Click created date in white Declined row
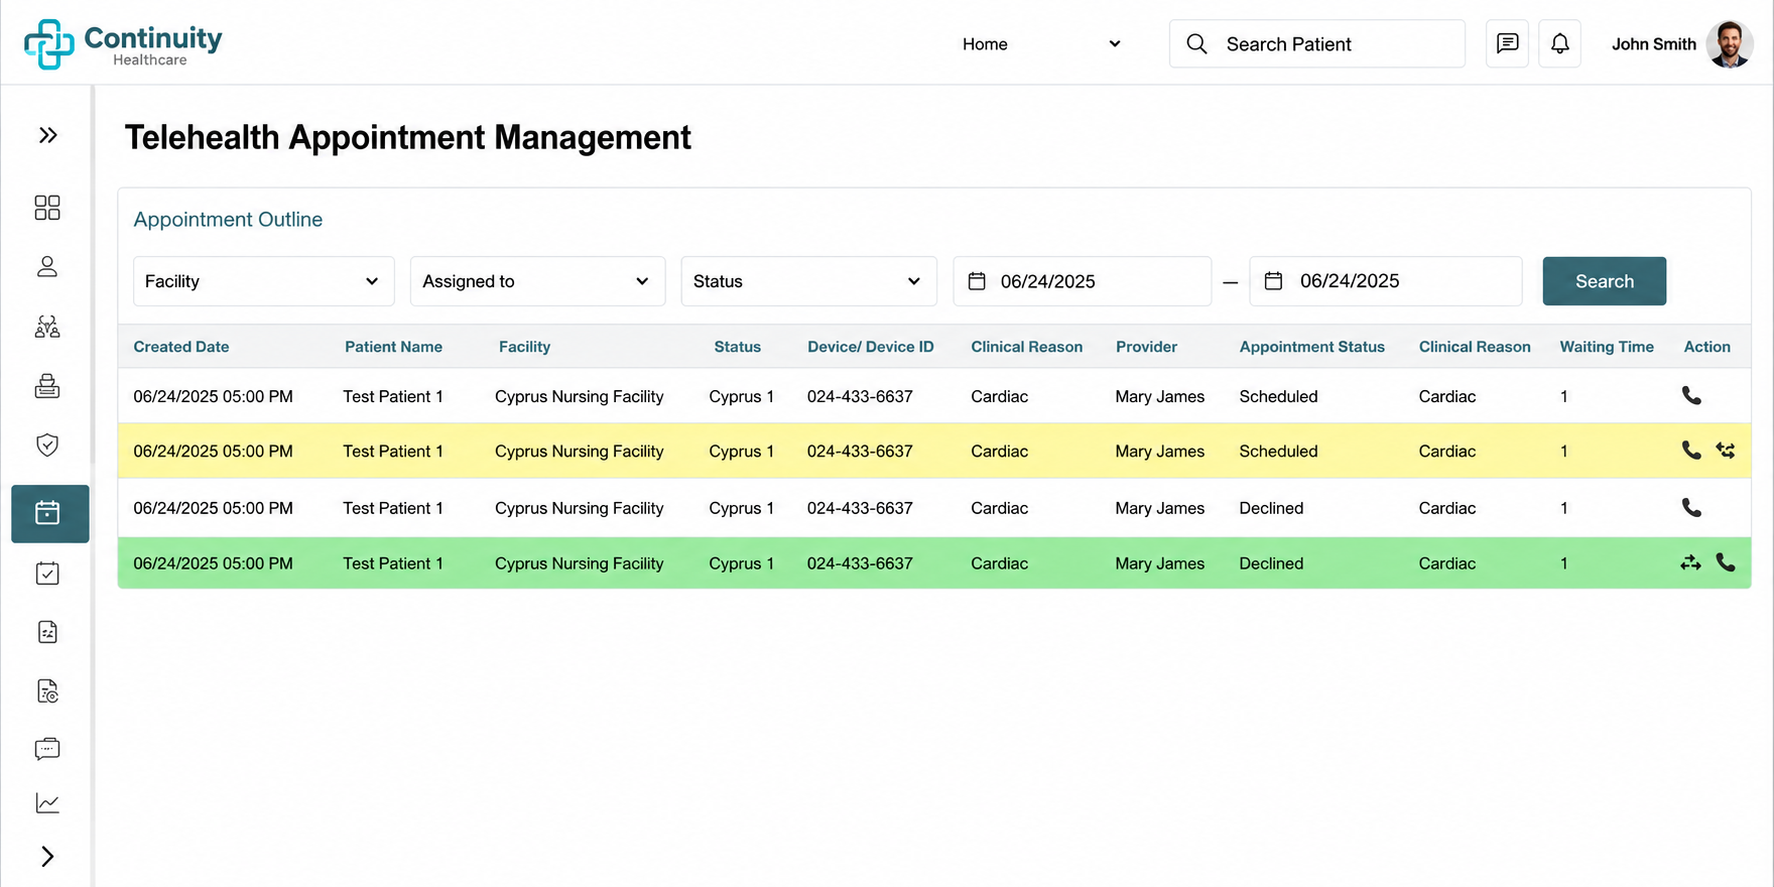 pos(213,508)
